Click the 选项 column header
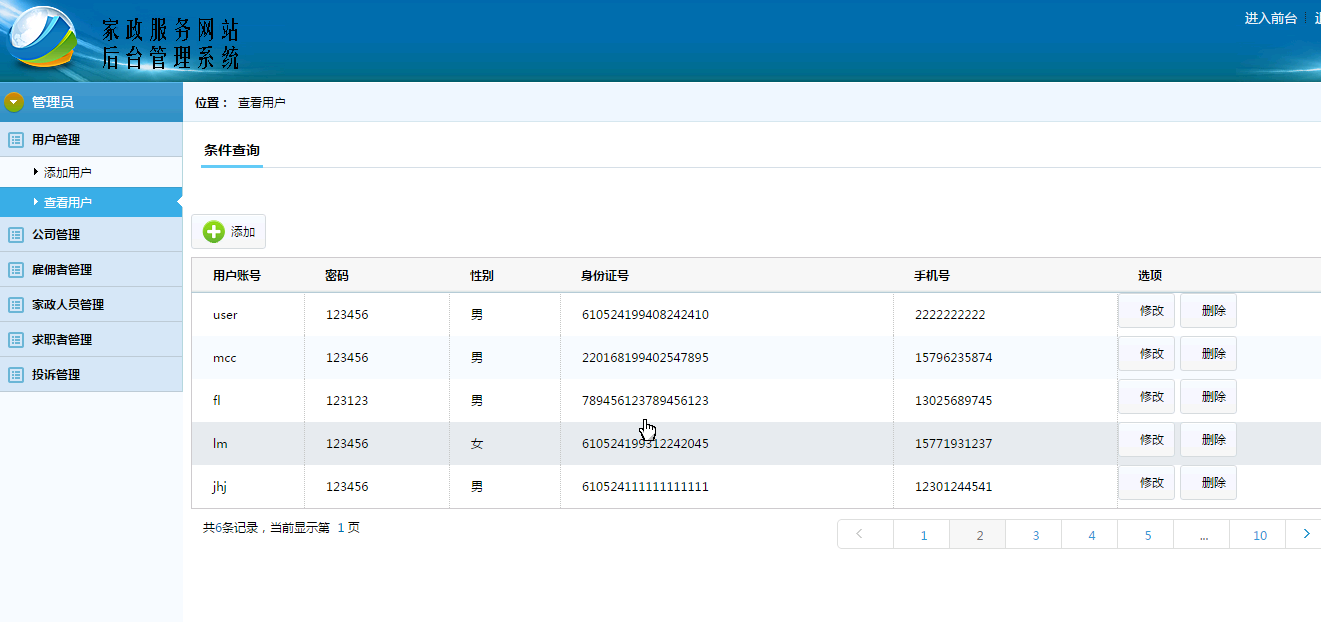The image size is (1321, 622). click(1150, 276)
